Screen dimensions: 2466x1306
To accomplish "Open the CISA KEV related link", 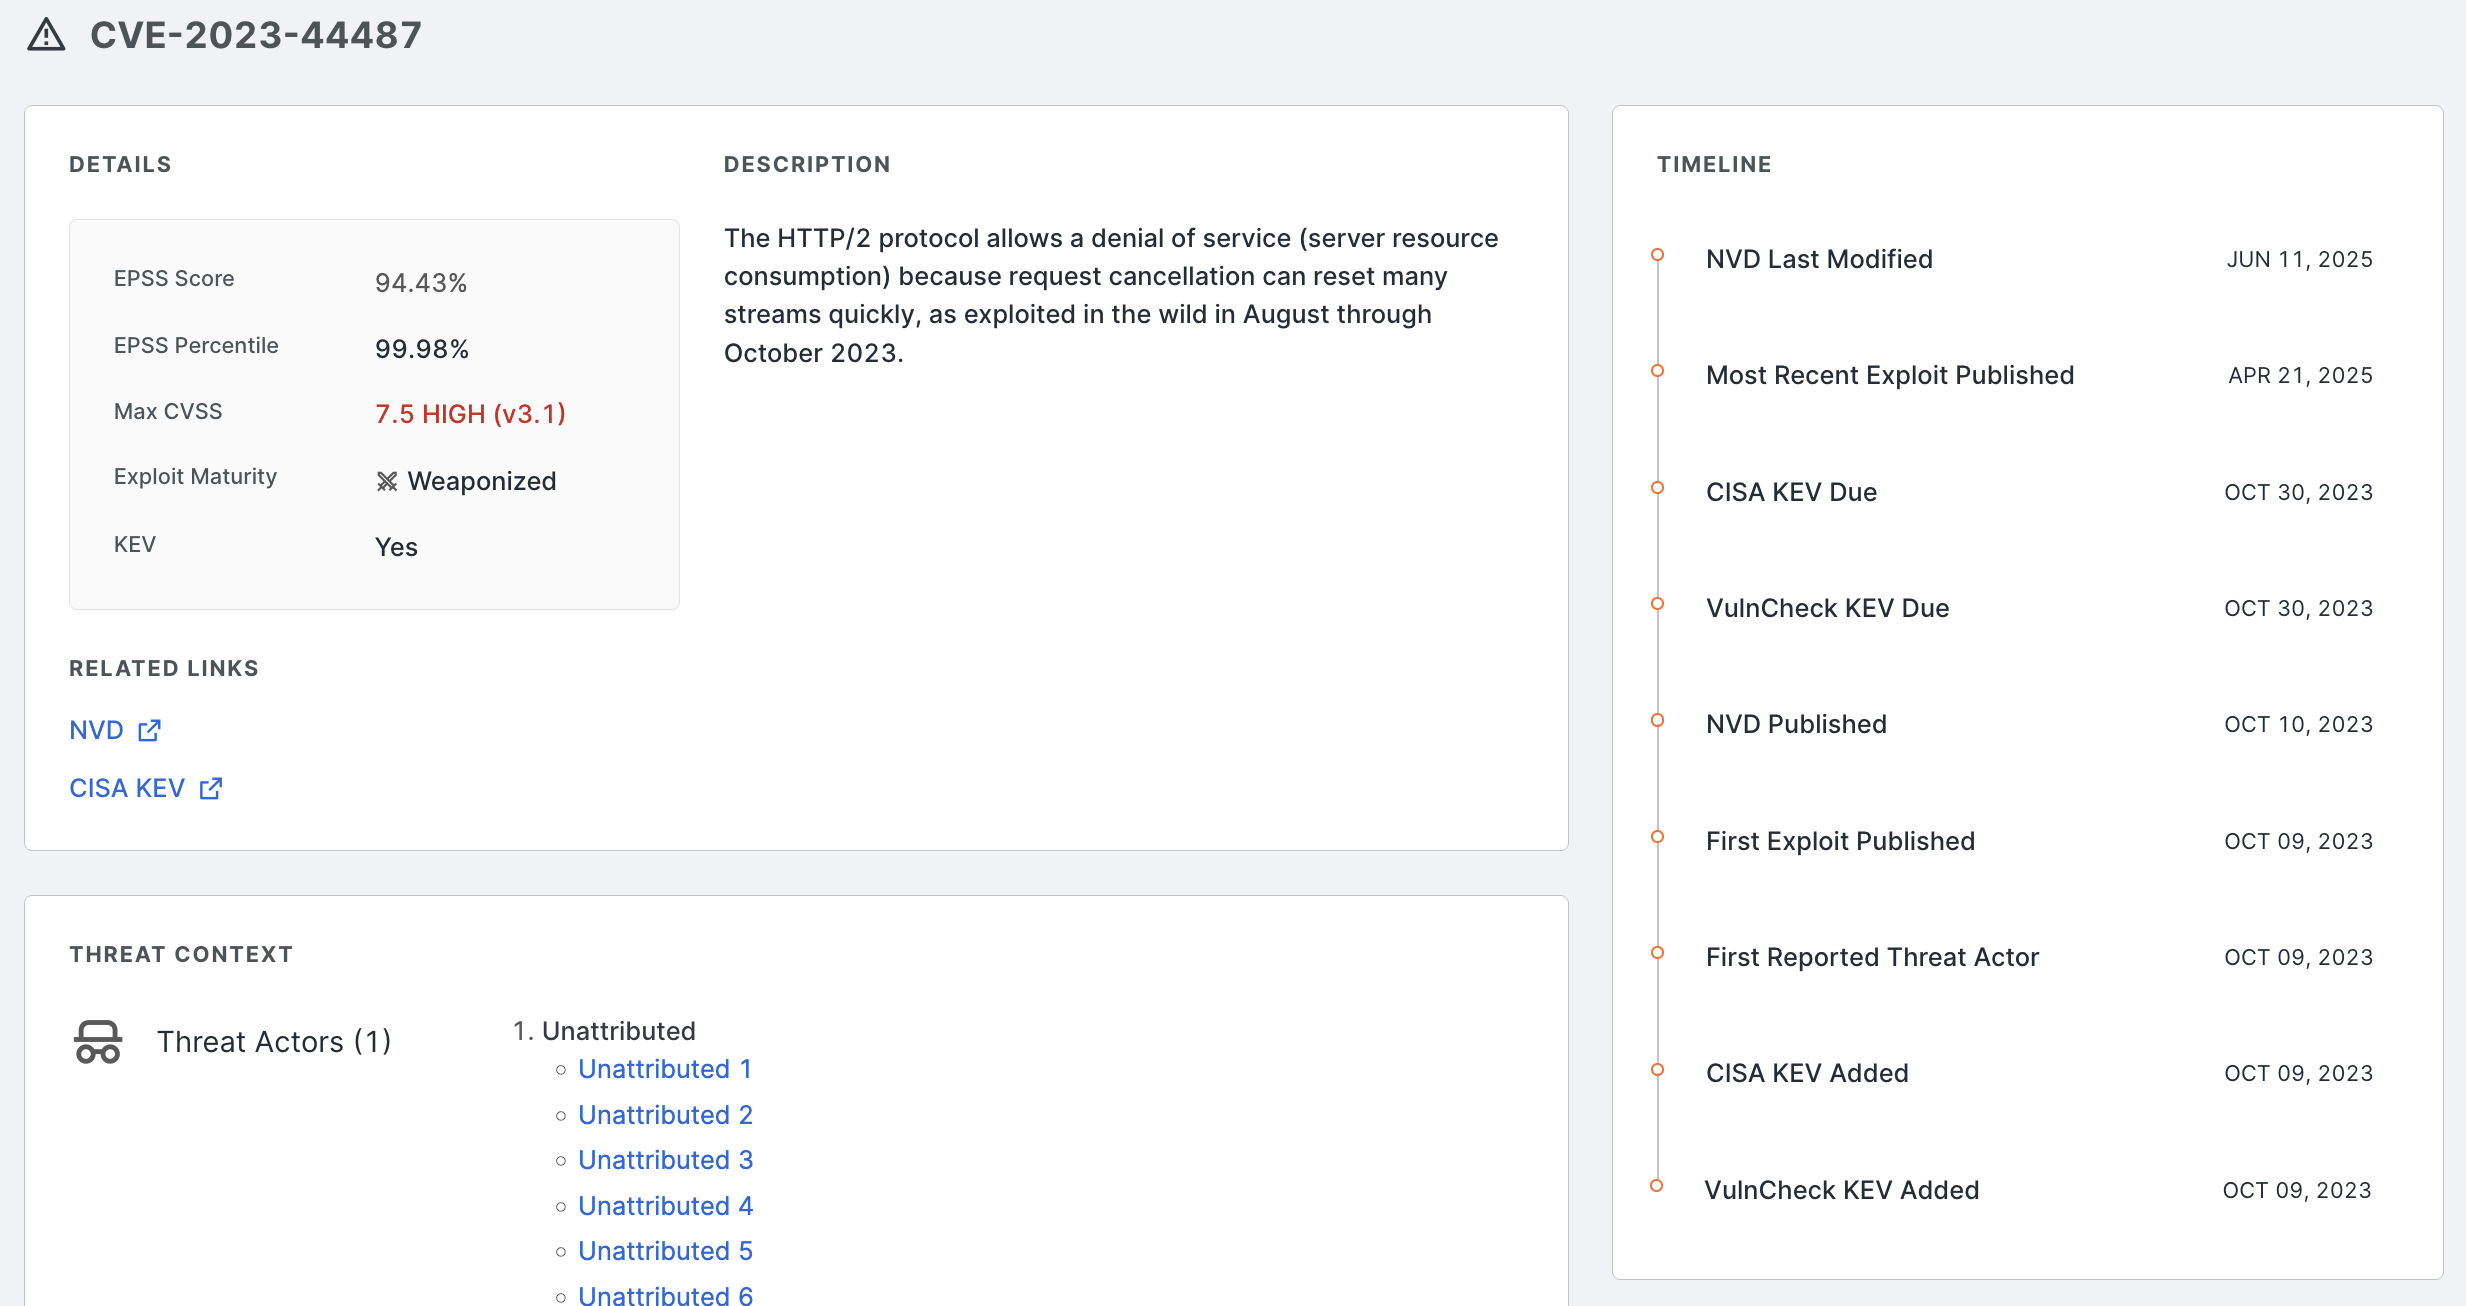I will tap(127, 788).
